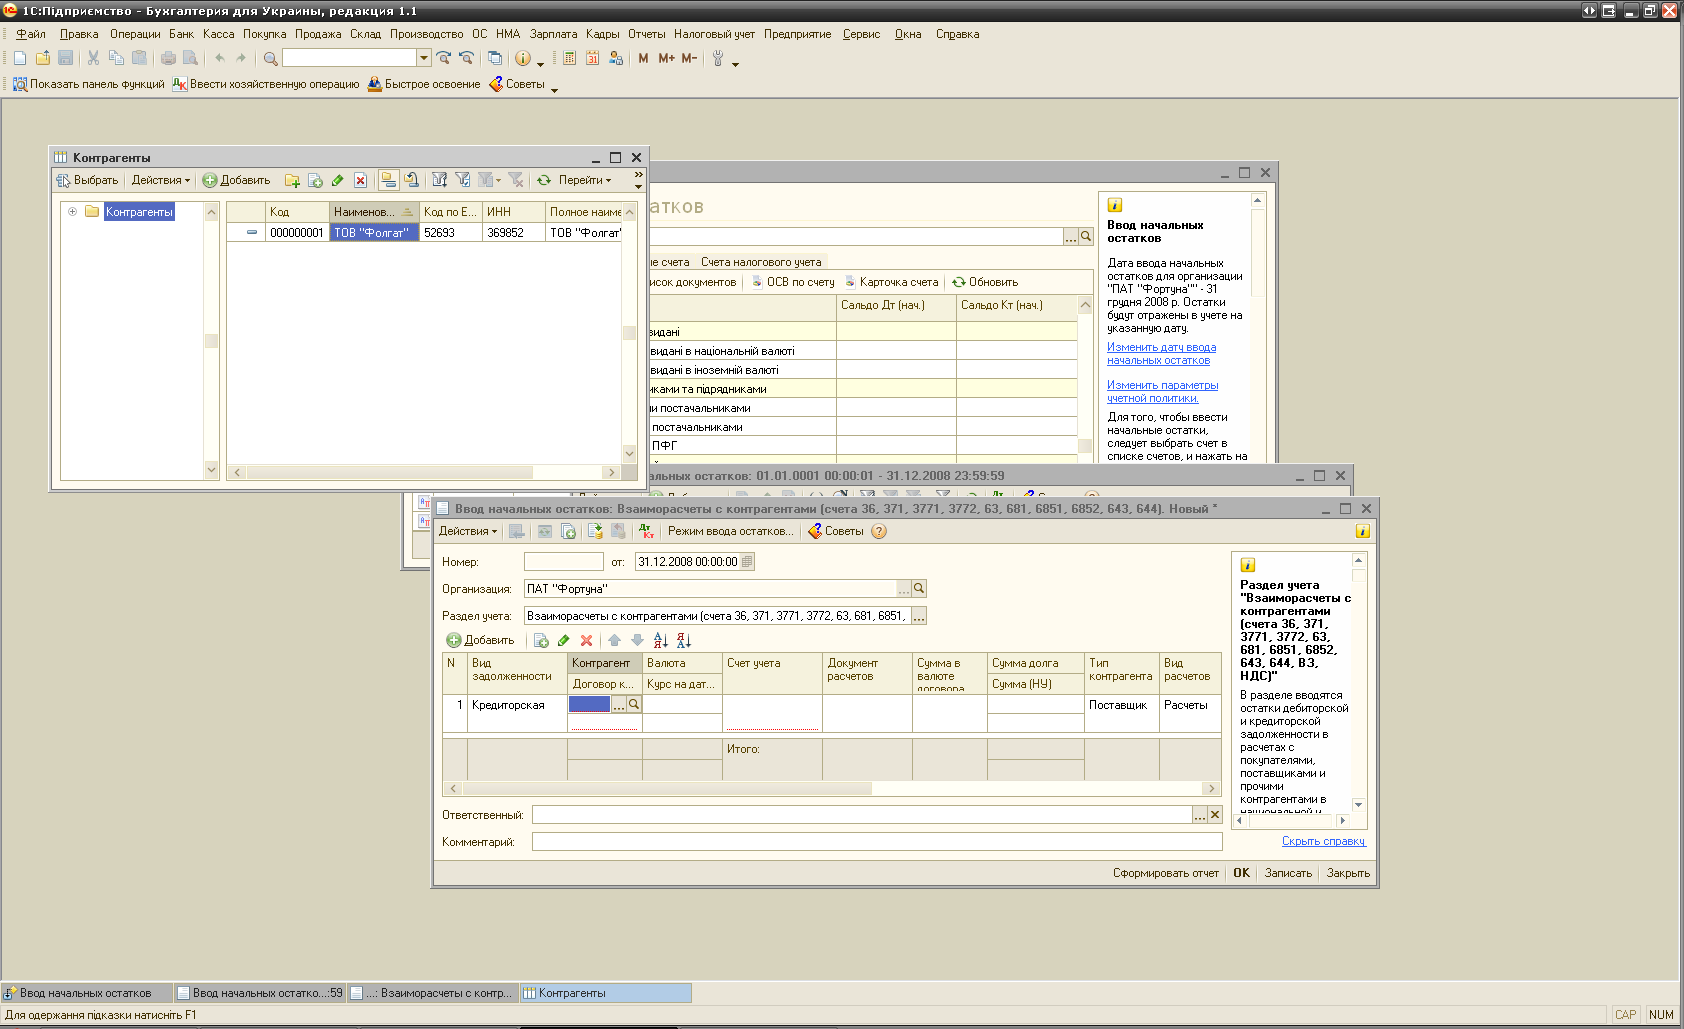Click Режим ввода остатков button
Image resolution: width=1684 pixels, height=1029 pixels.
tap(730, 531)
